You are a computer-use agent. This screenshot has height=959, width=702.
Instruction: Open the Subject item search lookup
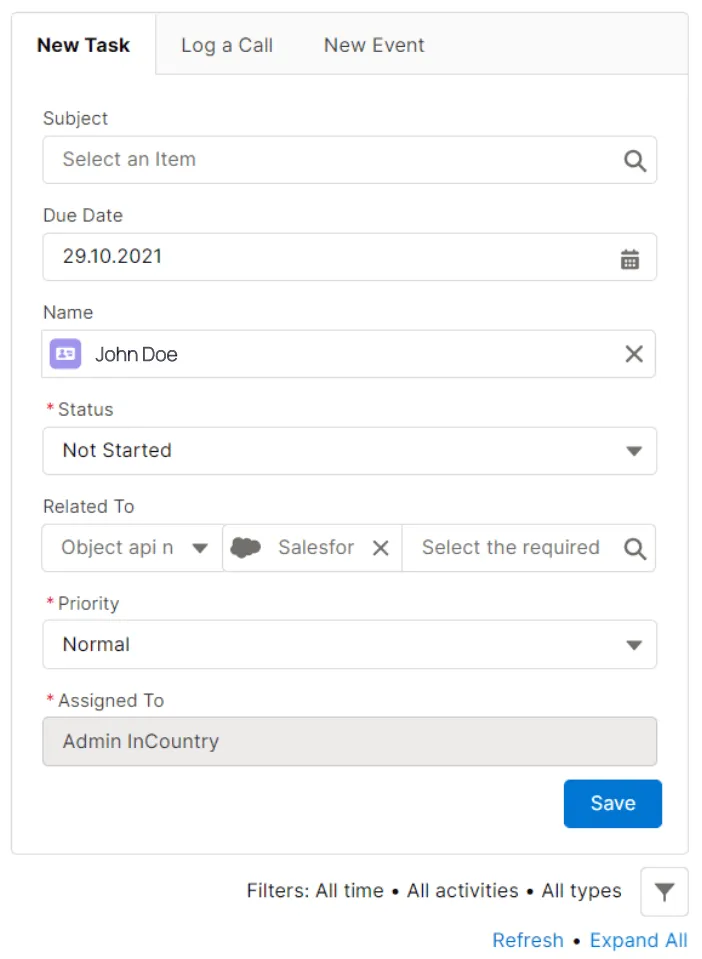coord(634,159)
